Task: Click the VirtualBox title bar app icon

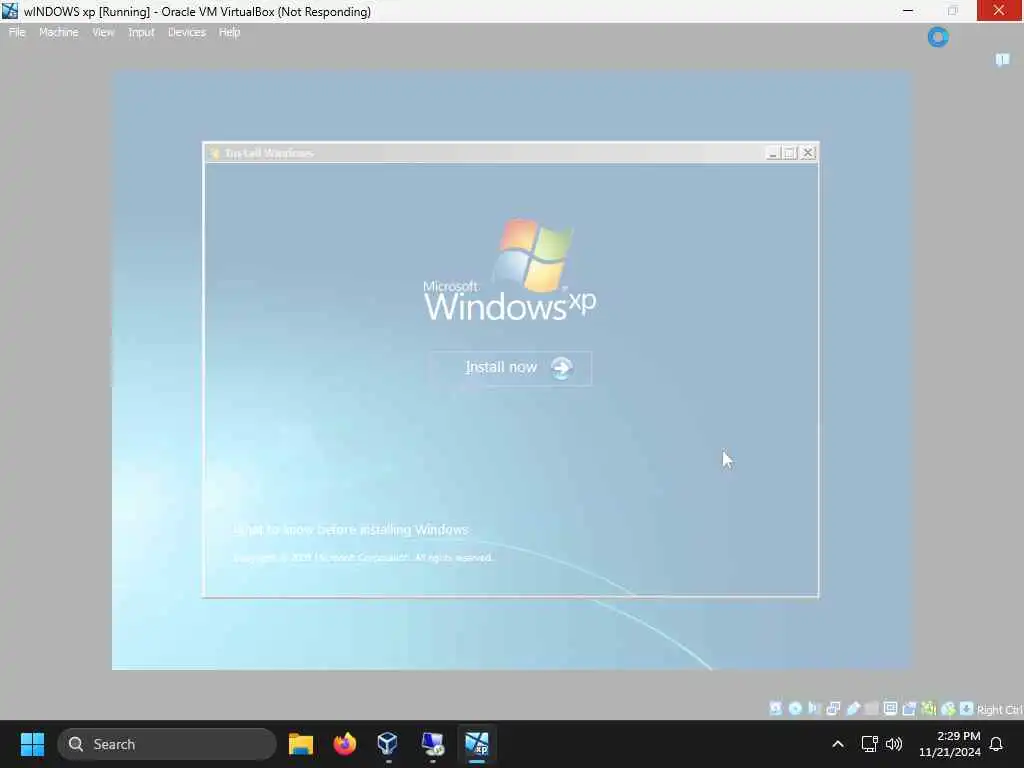Action: click(10, 11)
